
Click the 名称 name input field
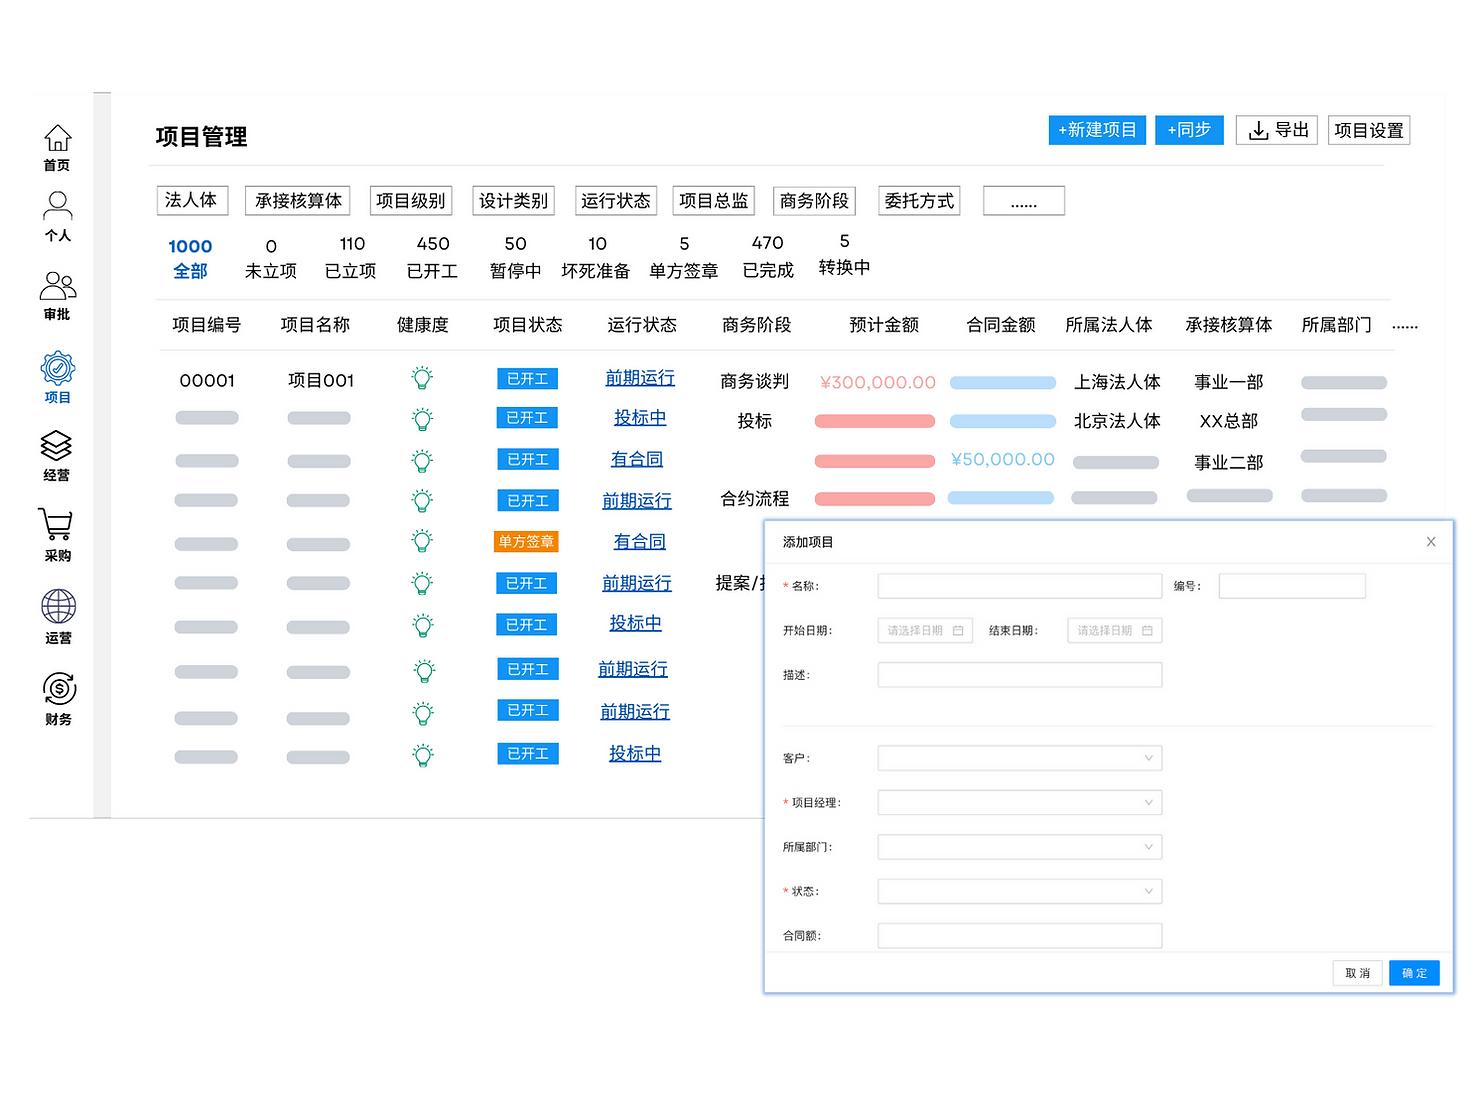(1018, 585)
